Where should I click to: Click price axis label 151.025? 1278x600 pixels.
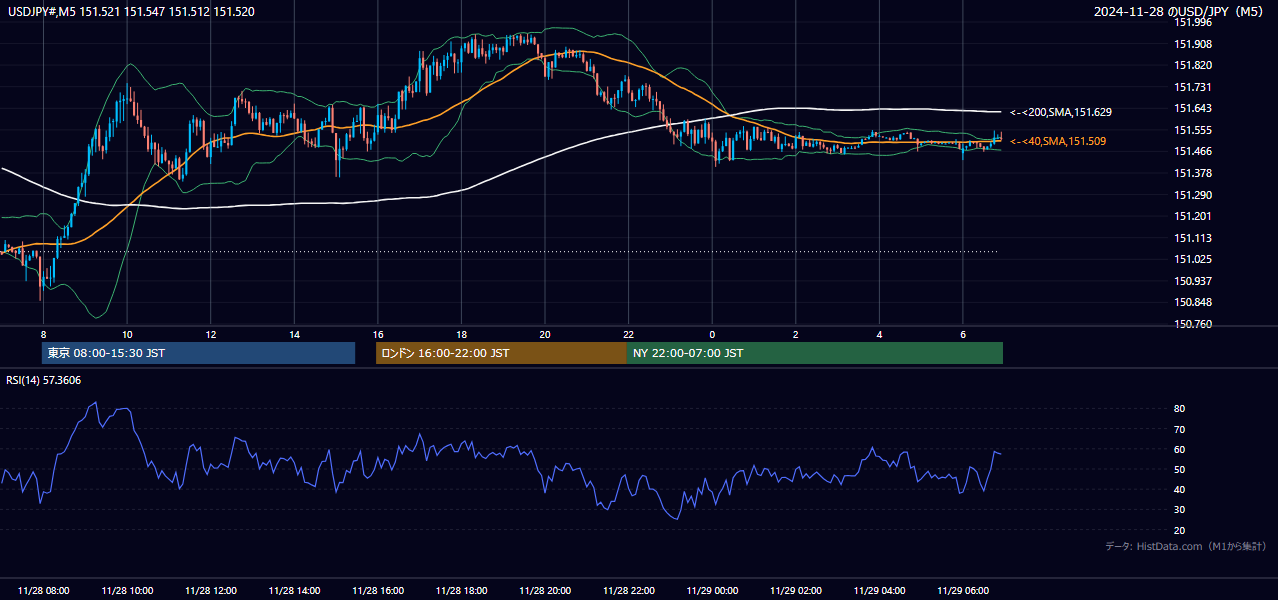coord(1193,259)
